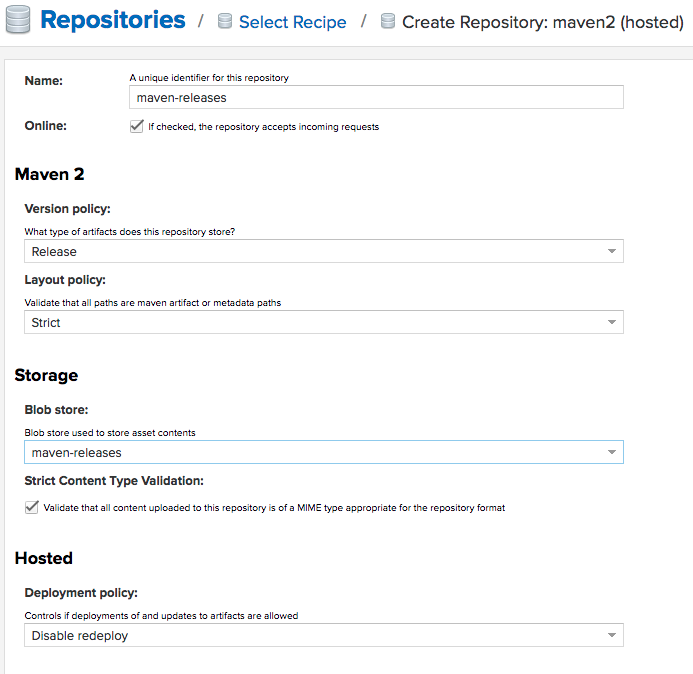The image size is (693, 674).
Task: Click the 'Validate that all content uploaded' description
Action: point(274,508)
